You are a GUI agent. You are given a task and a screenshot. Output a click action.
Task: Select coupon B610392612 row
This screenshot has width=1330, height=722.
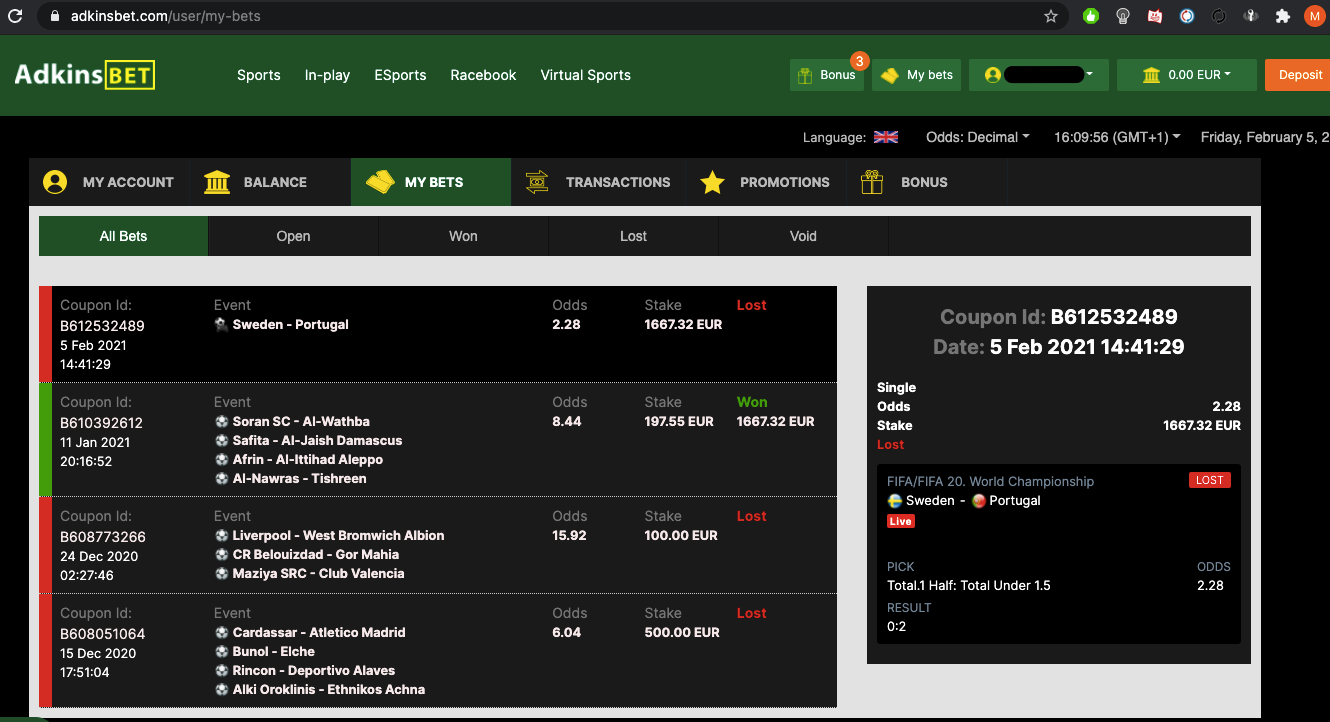(438, 440)
